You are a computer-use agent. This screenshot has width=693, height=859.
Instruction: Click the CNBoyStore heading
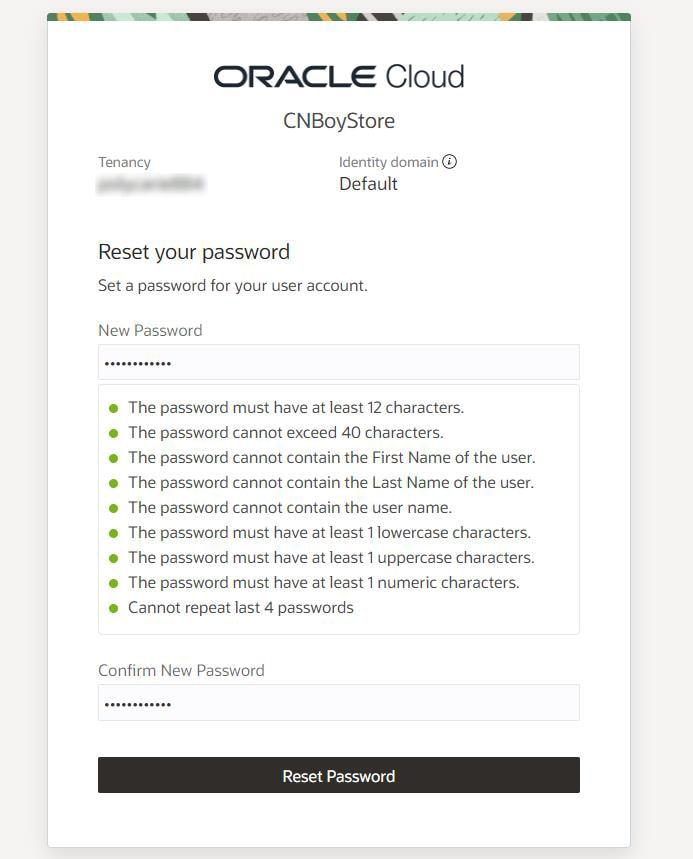pyautogui.click(x=339, y=121)
